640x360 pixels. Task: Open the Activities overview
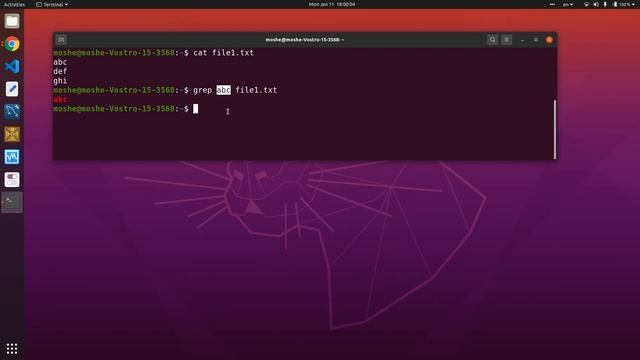tap(14, 4)
